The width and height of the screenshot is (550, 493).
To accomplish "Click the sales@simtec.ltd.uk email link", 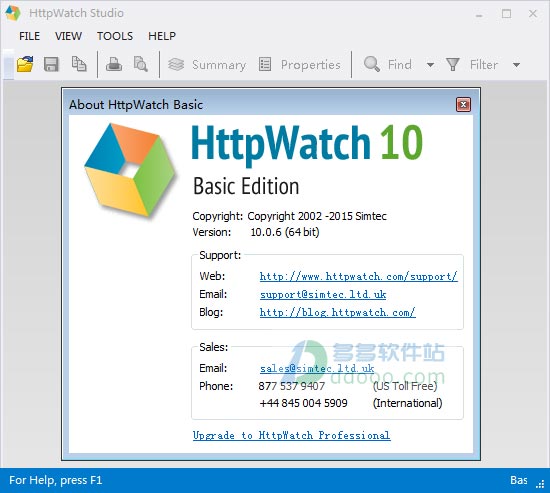I will coord(317,368).
